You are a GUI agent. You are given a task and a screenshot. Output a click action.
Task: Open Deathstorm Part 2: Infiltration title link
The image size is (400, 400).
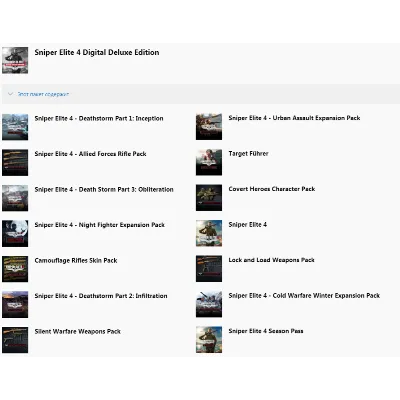101,296
